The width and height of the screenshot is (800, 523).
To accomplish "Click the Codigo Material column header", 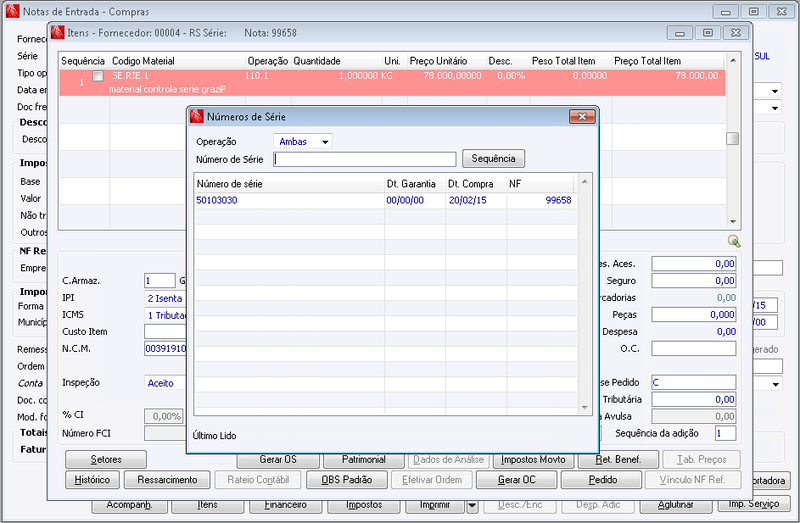I will (178, 61).
